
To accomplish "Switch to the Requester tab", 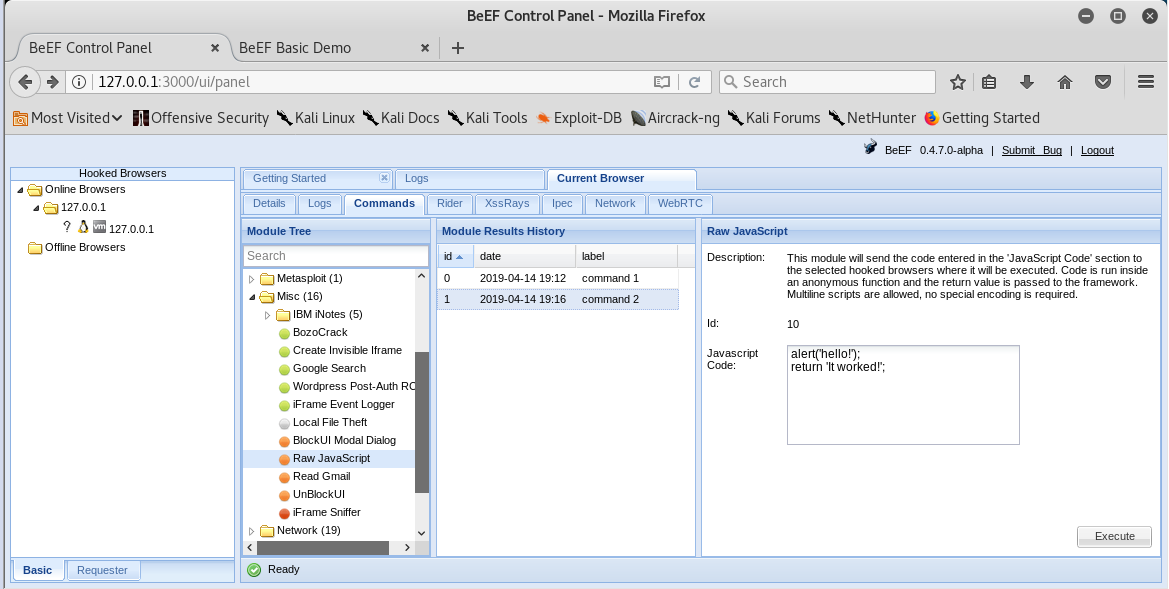I will pos(103,570).
